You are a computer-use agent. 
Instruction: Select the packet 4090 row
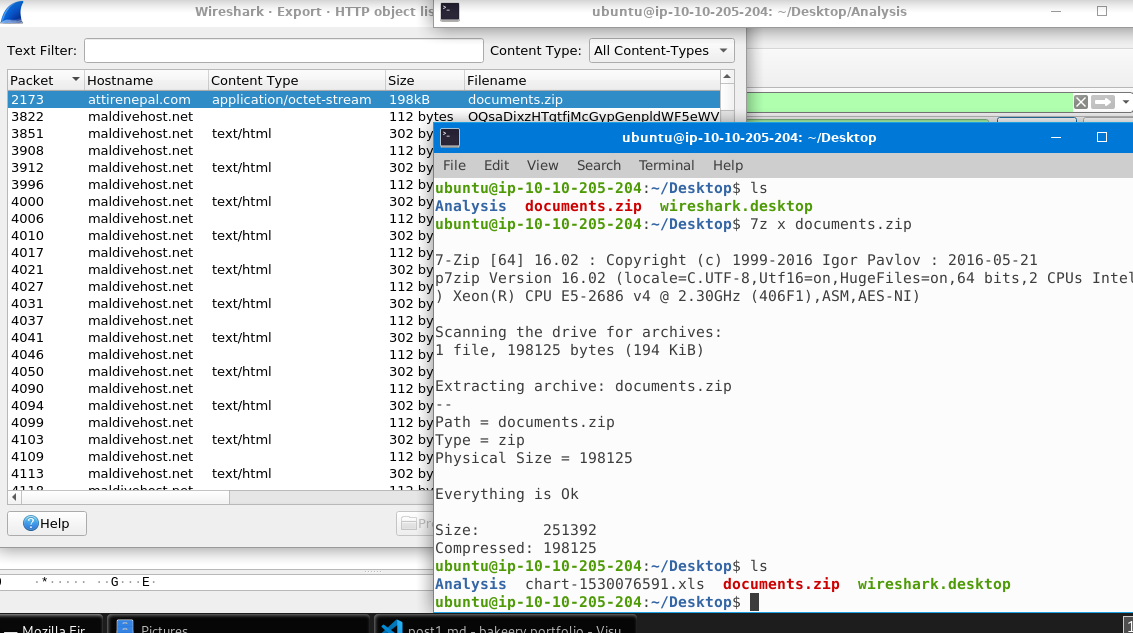(x=220, y=388)
